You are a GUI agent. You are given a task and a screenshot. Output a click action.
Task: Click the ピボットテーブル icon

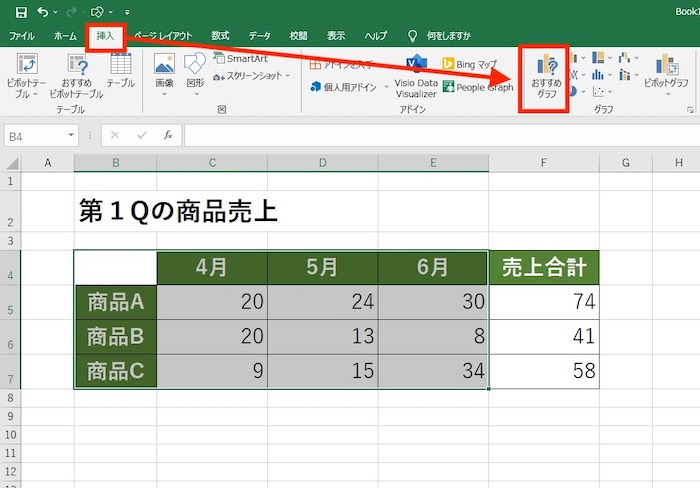(27, 64)
